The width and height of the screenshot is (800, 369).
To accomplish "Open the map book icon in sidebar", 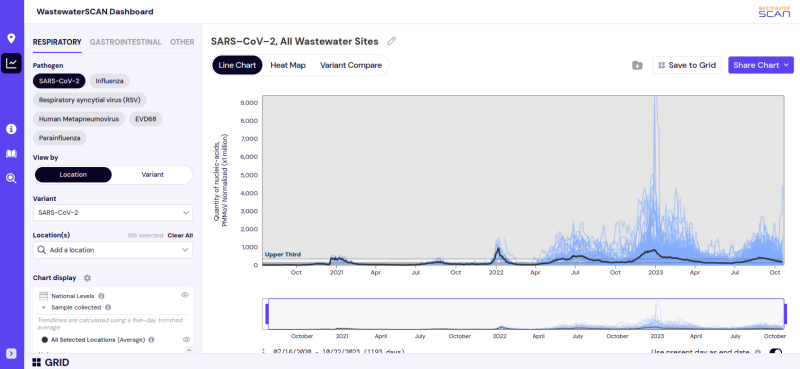I will 11,154.
